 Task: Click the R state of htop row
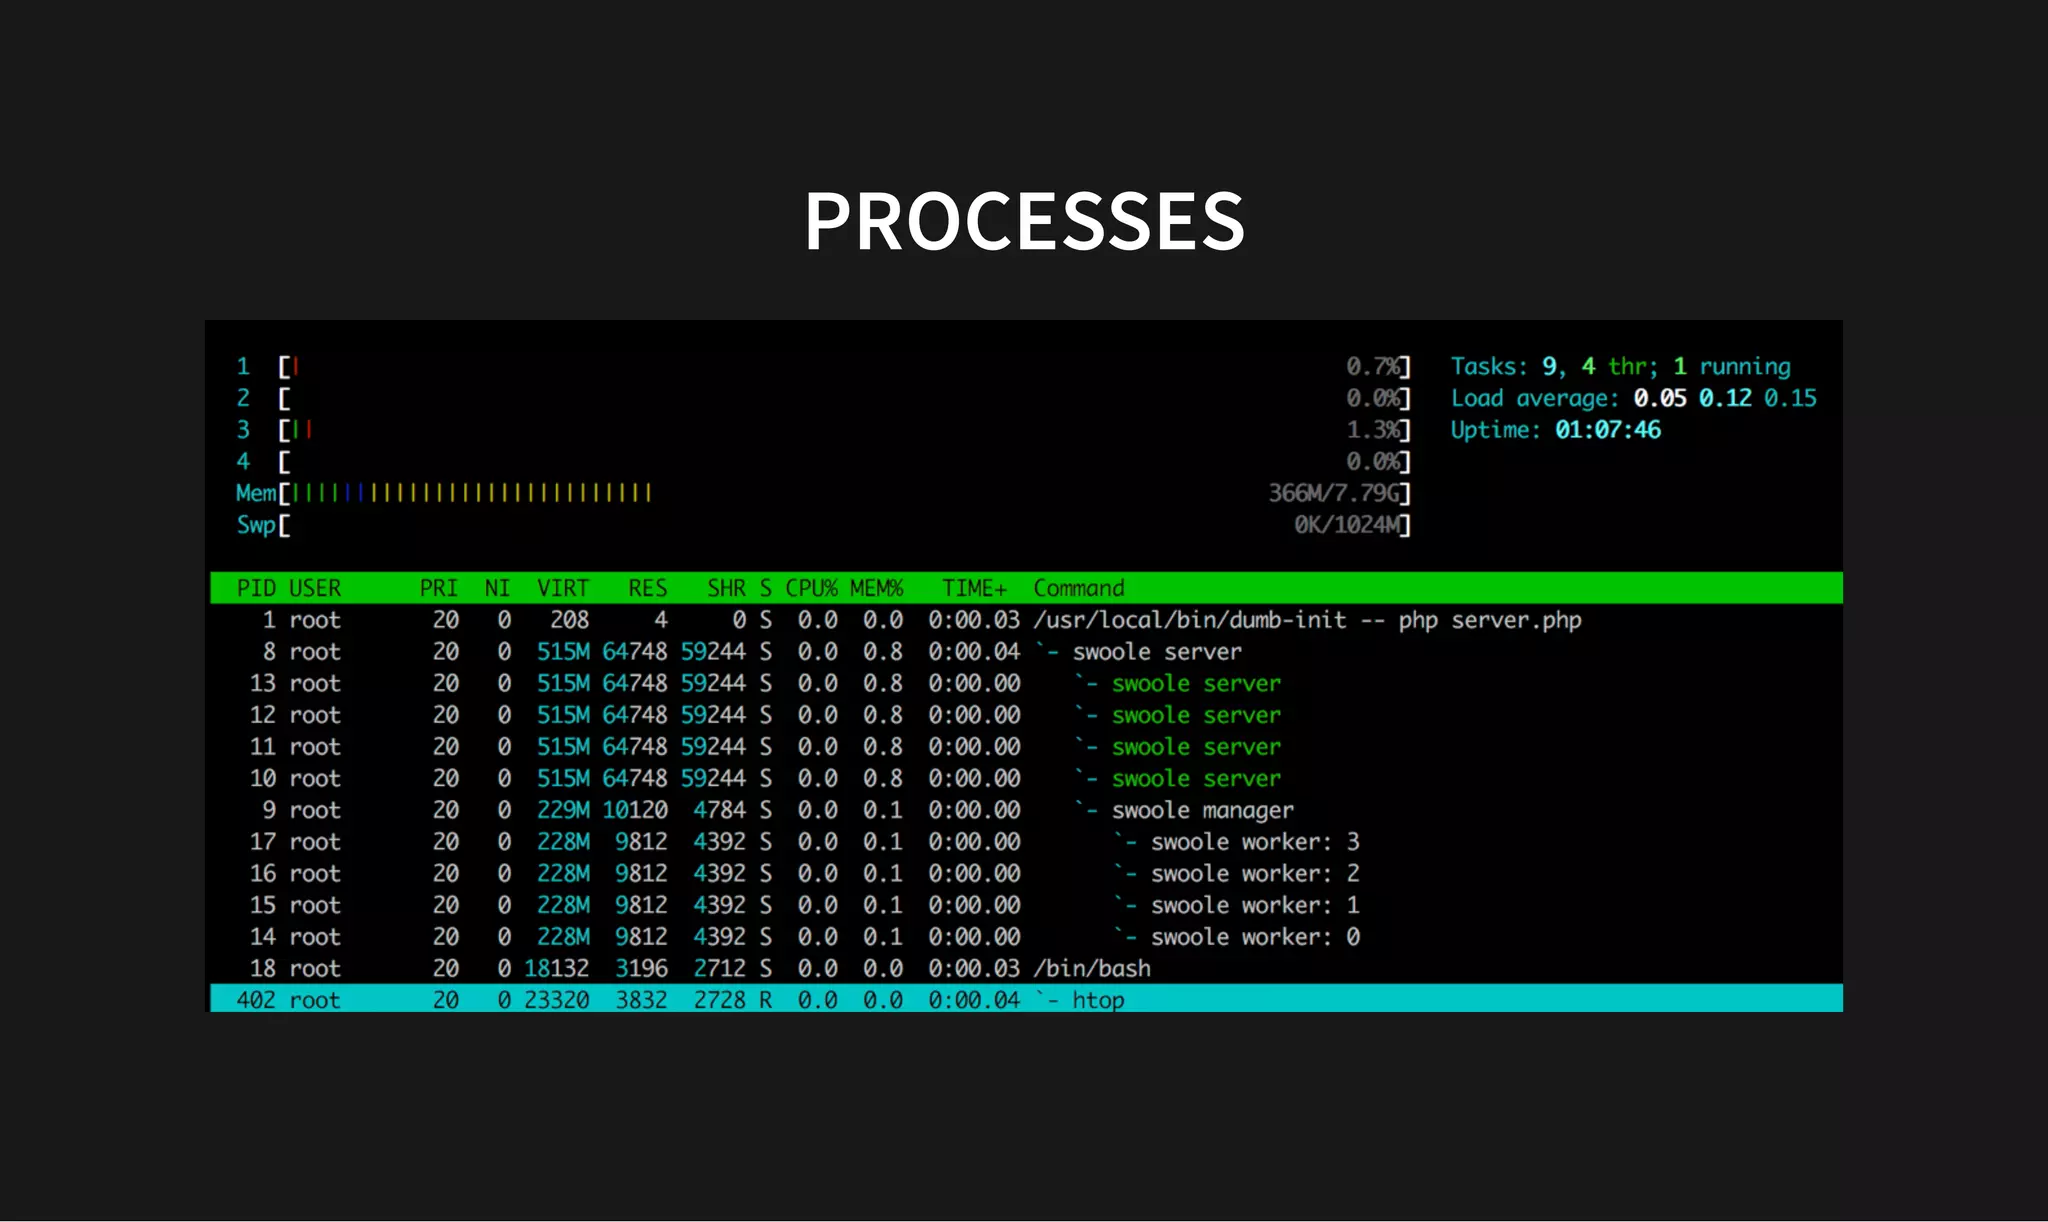(x=765, y=1000)
